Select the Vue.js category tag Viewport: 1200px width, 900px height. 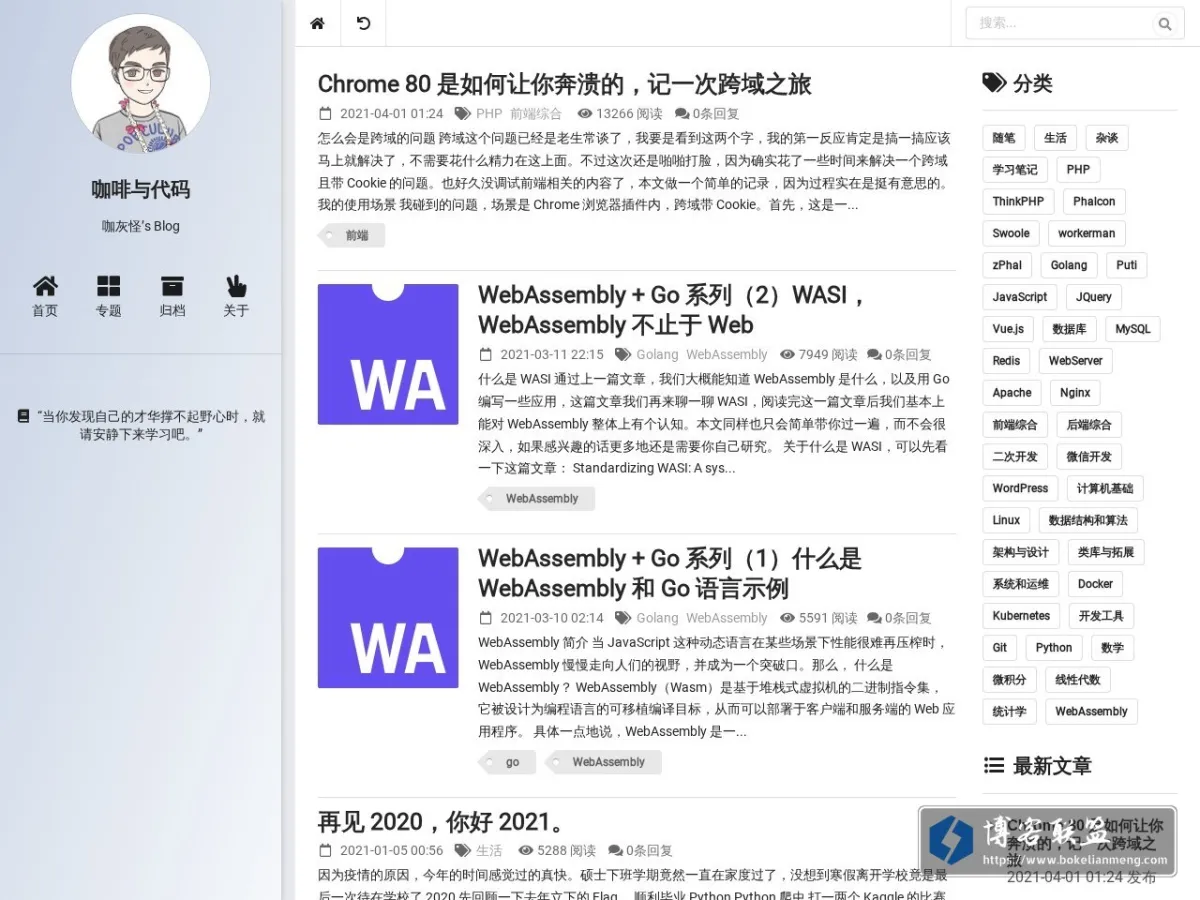(1008, 329)
